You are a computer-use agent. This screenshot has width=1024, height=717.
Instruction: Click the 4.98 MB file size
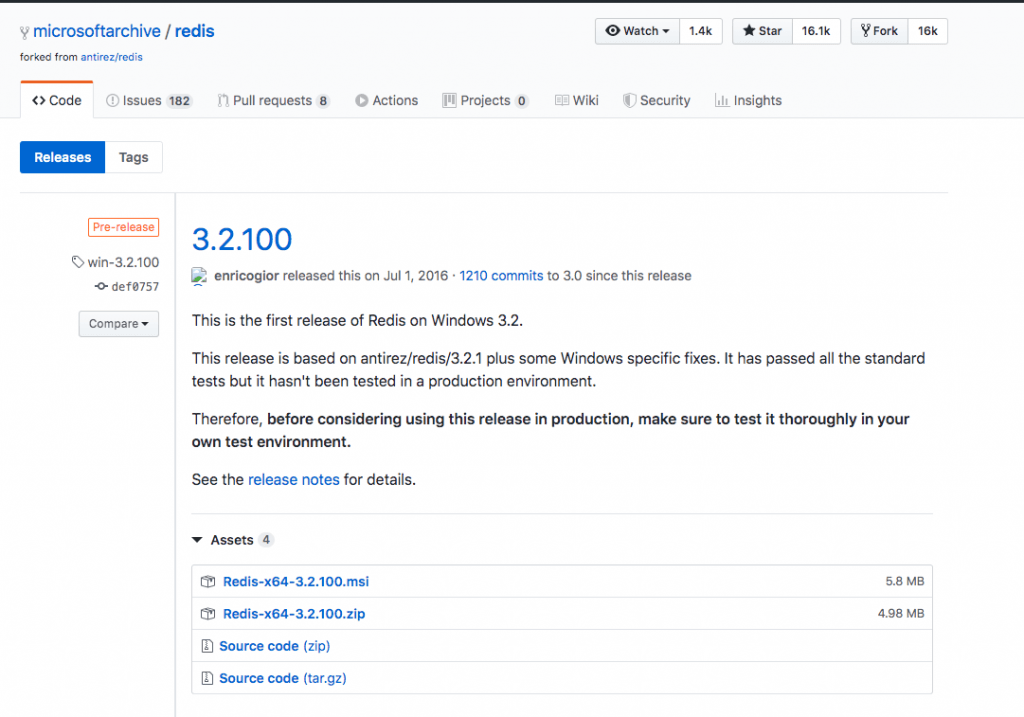(901, 613)
